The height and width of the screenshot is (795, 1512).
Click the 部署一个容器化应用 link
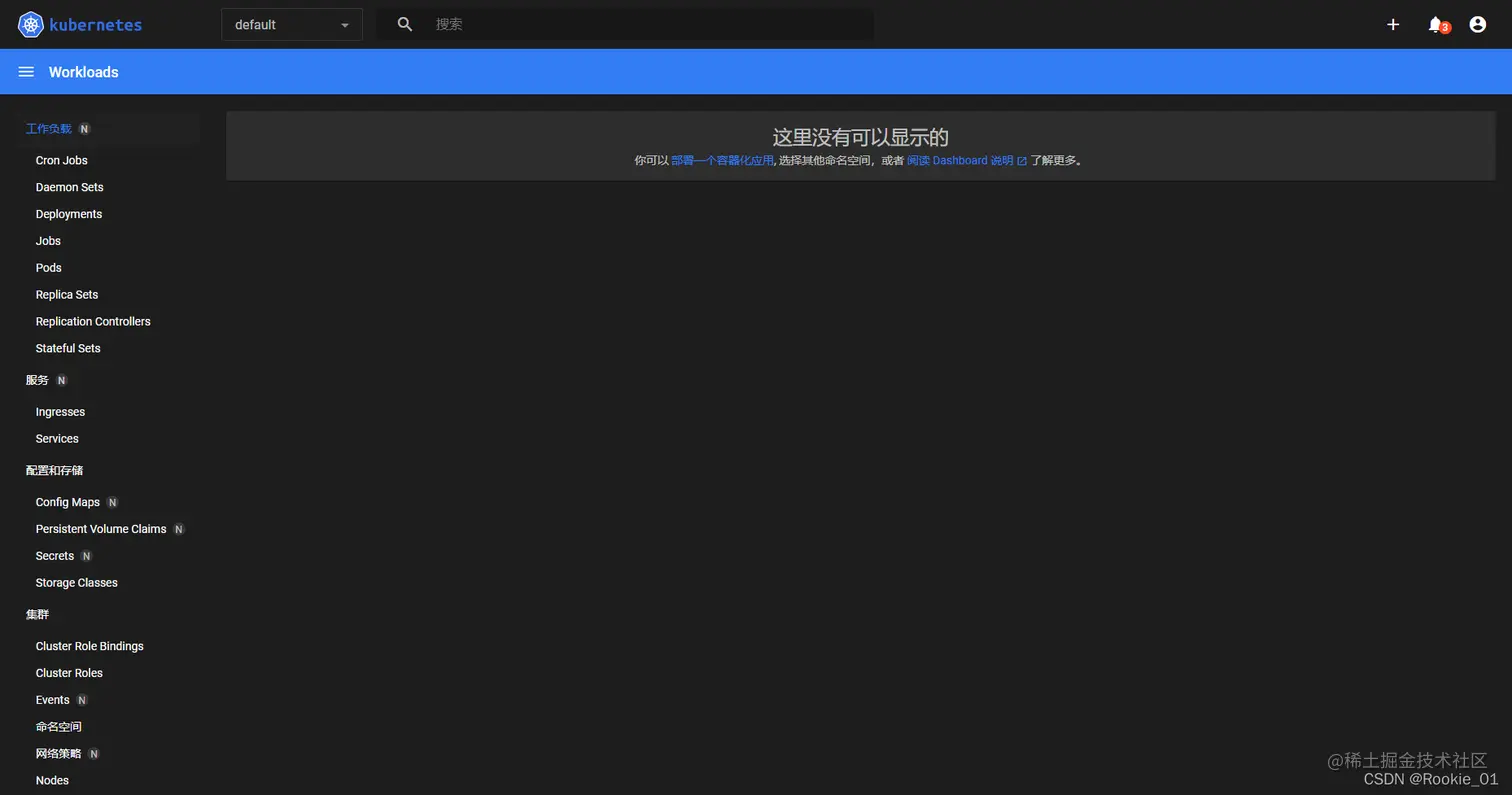721,160
